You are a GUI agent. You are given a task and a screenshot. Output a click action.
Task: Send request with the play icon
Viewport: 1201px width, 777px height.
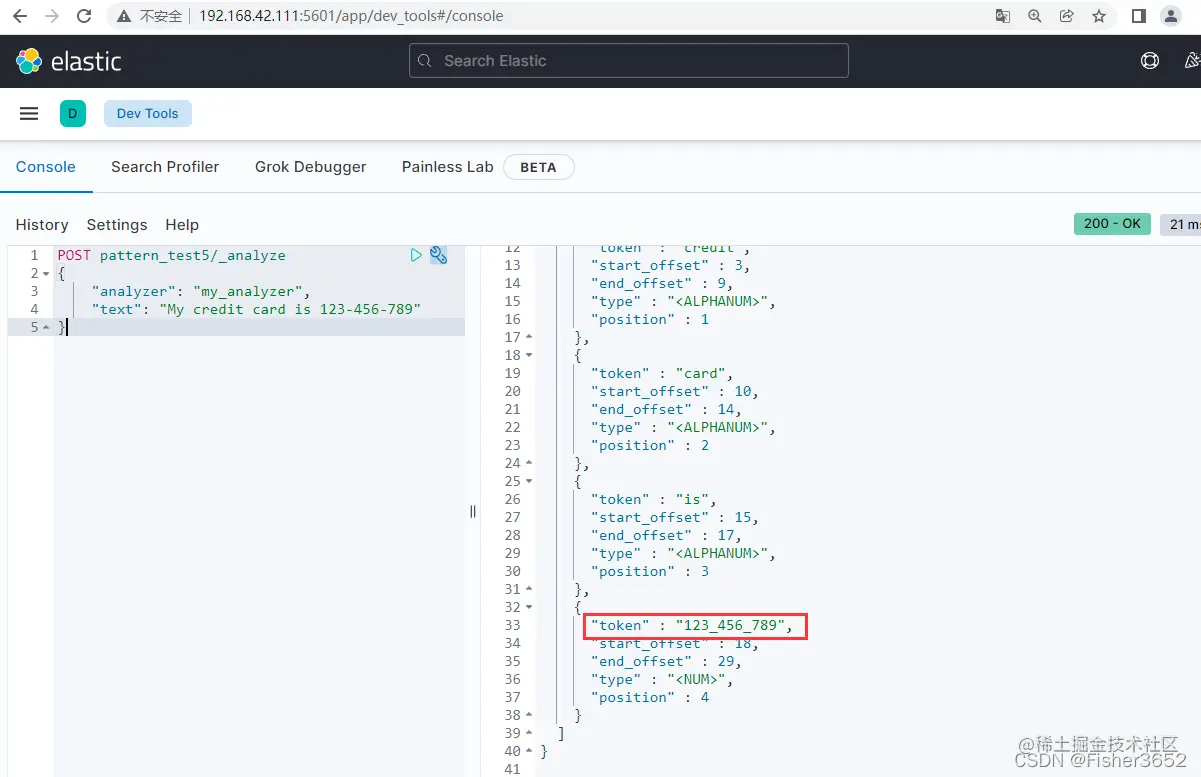pos(416,255)
